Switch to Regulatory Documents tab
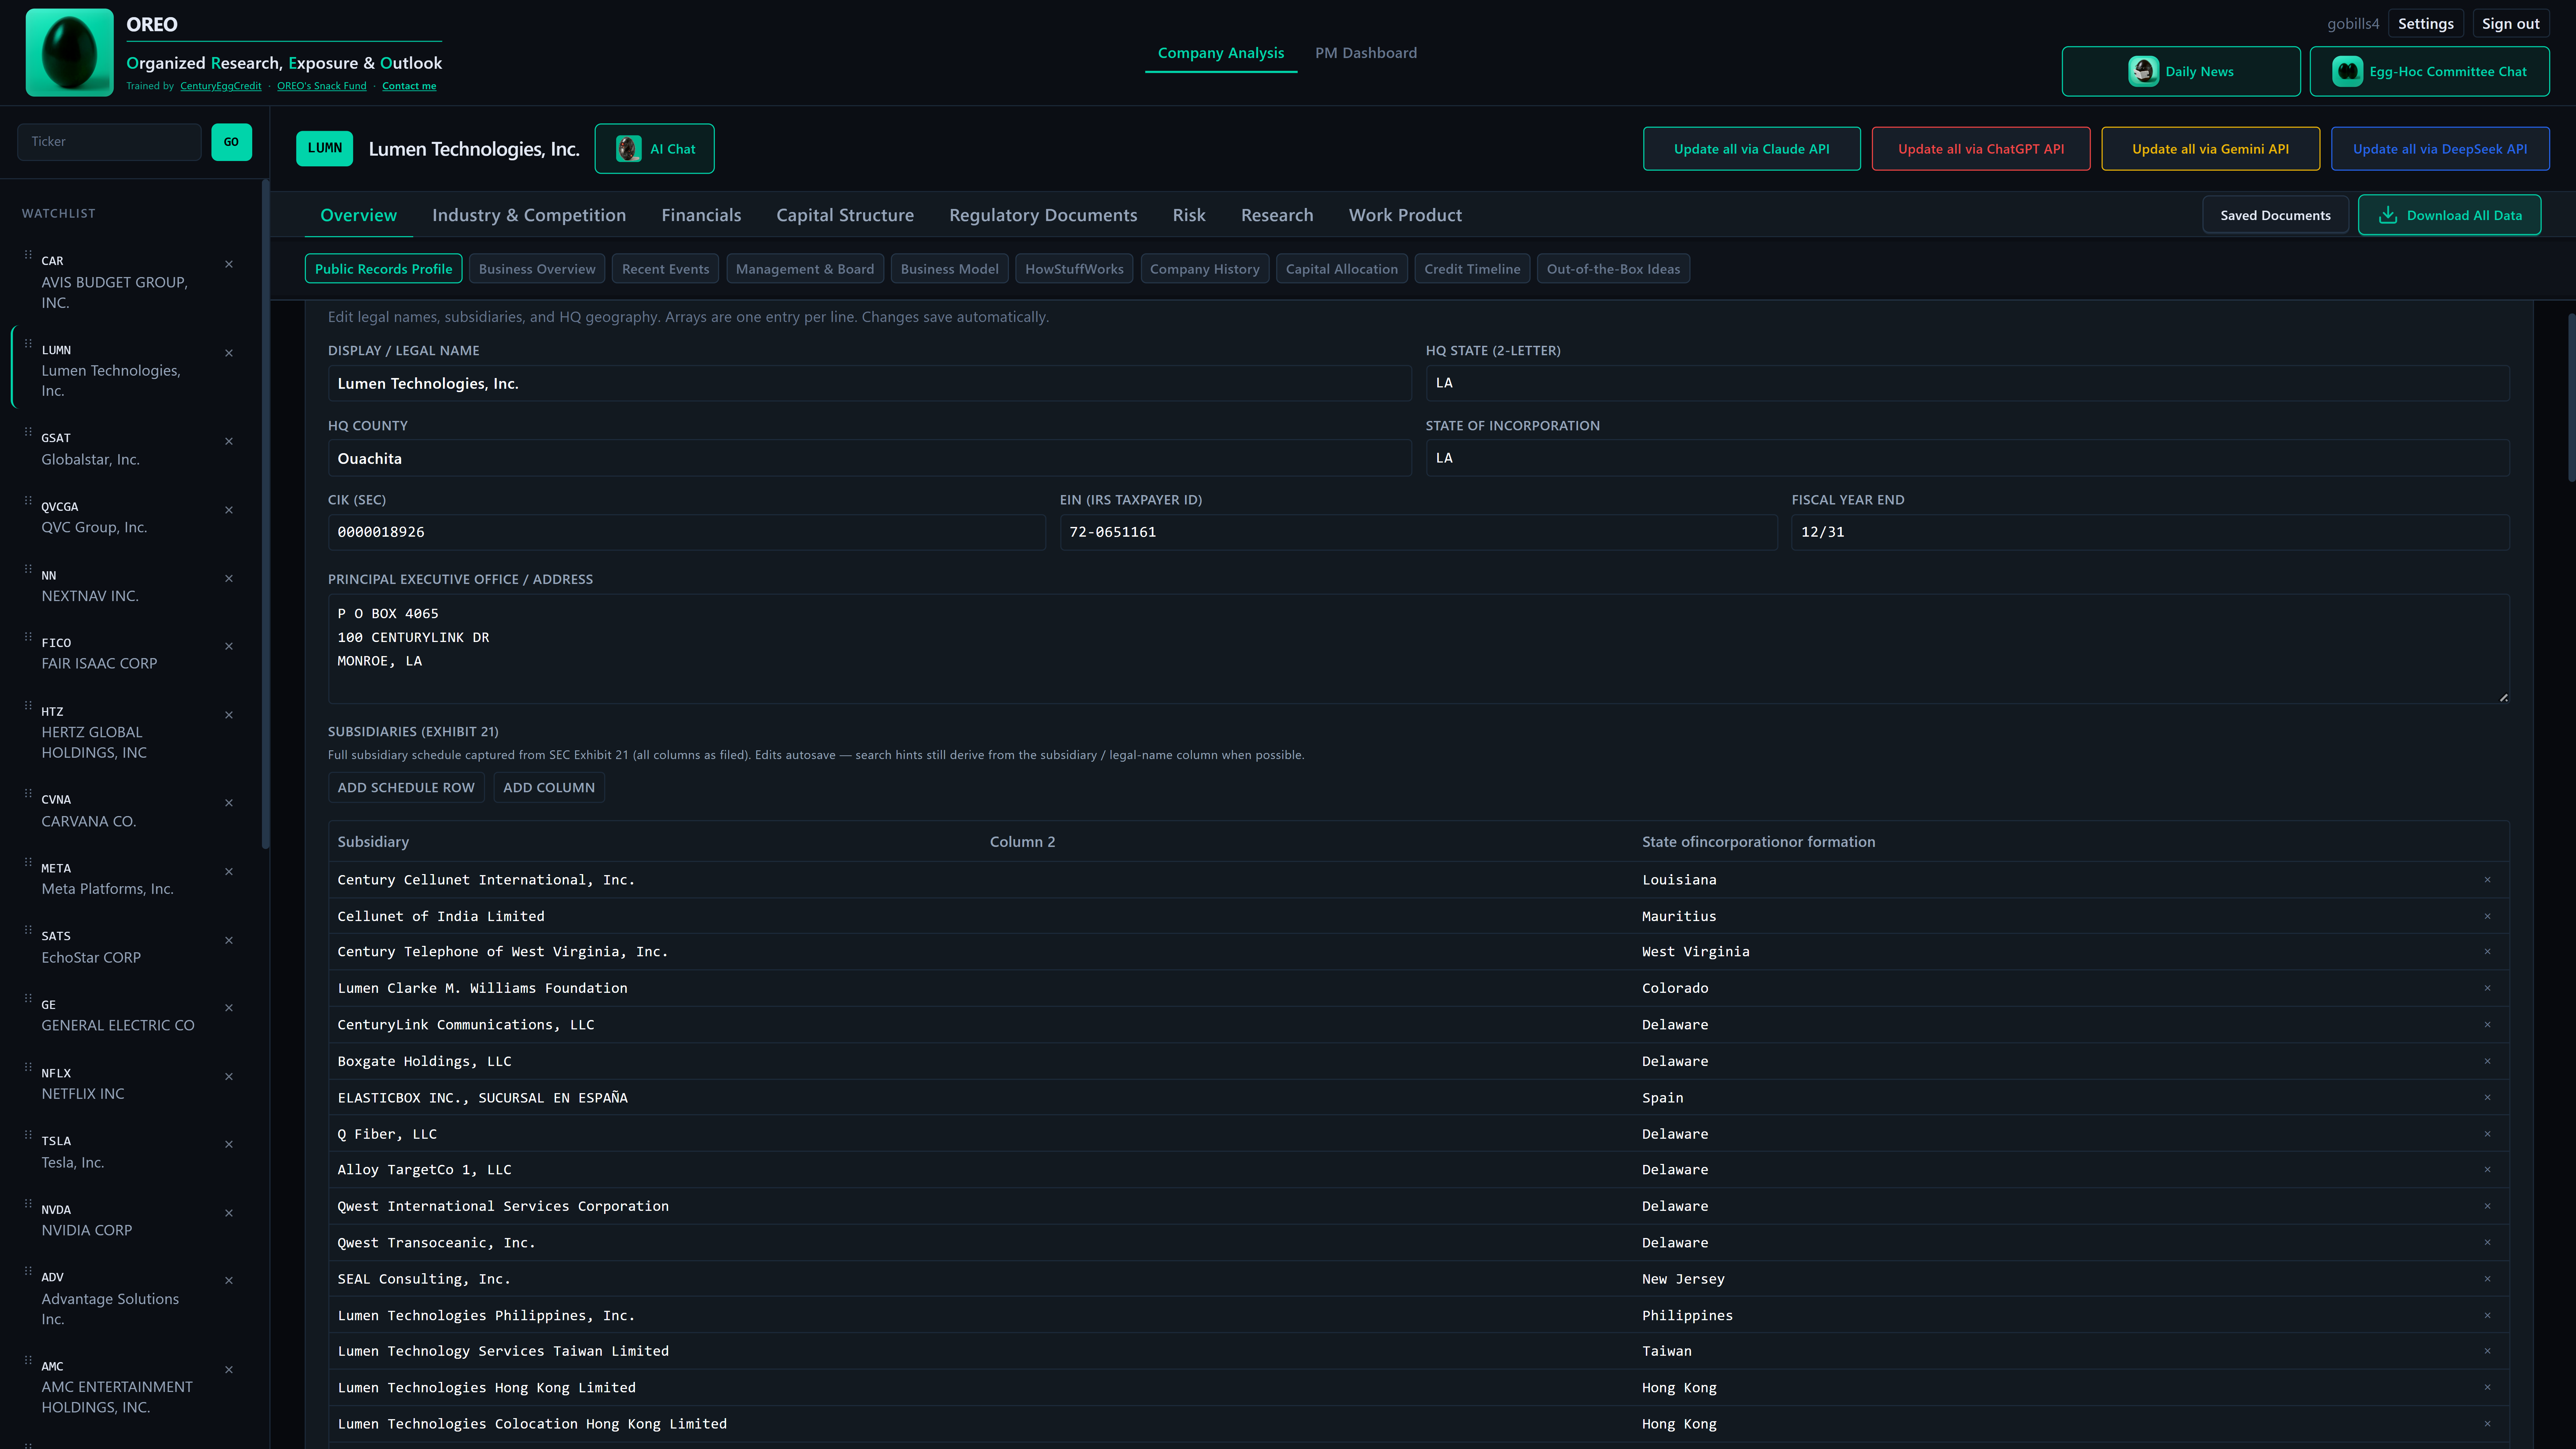The height and width of the screenshot is (1449, 2576). 1043,215
